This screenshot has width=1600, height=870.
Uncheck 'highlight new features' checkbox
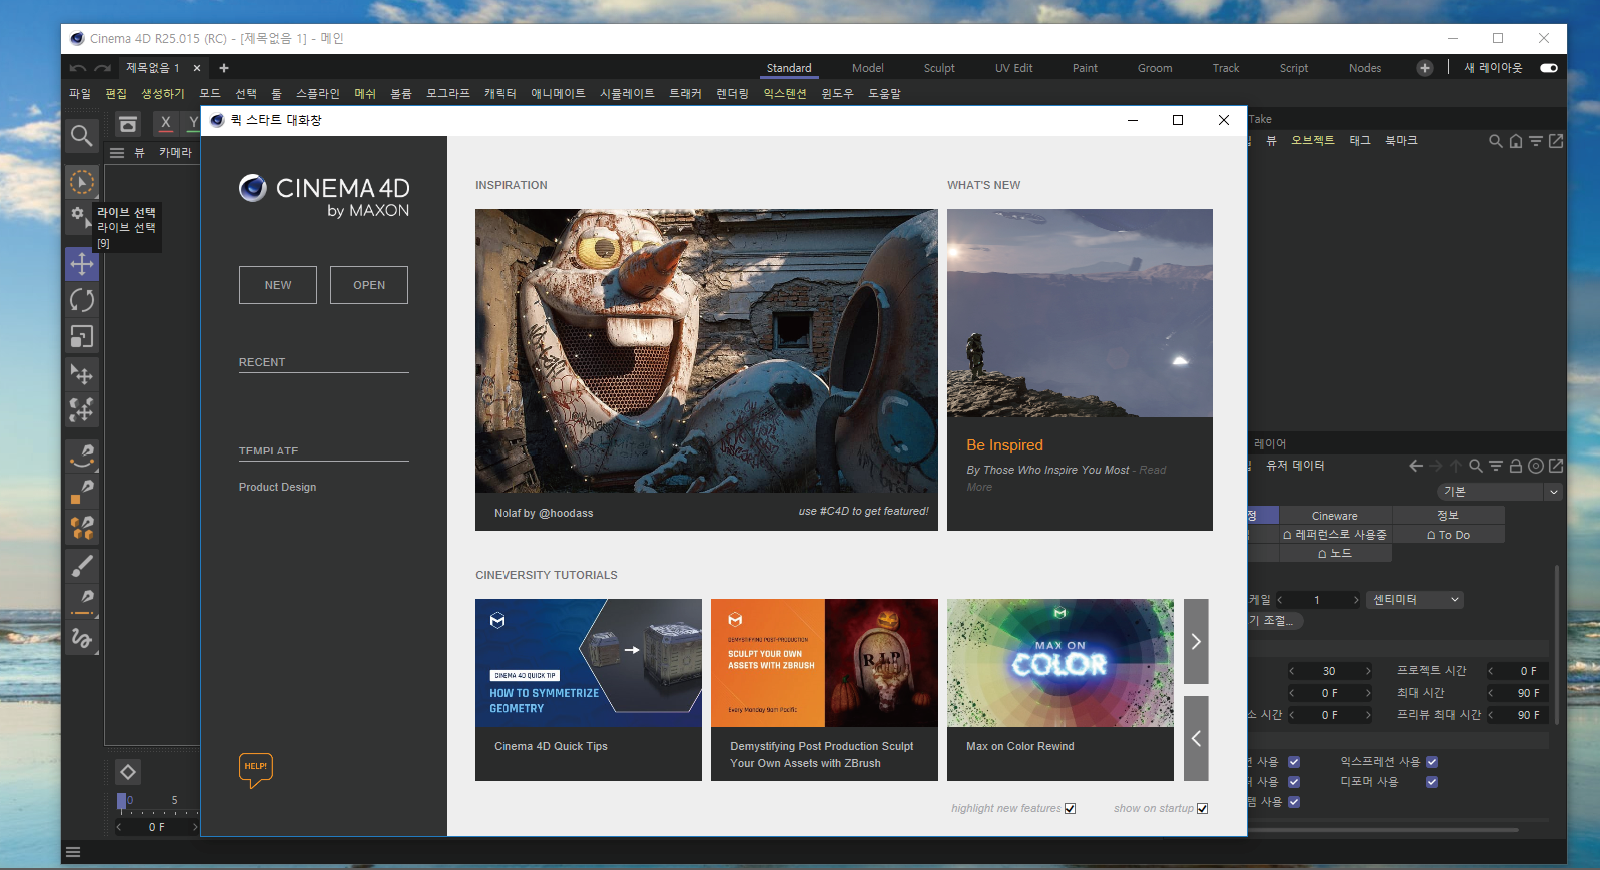coord(1070,809)
